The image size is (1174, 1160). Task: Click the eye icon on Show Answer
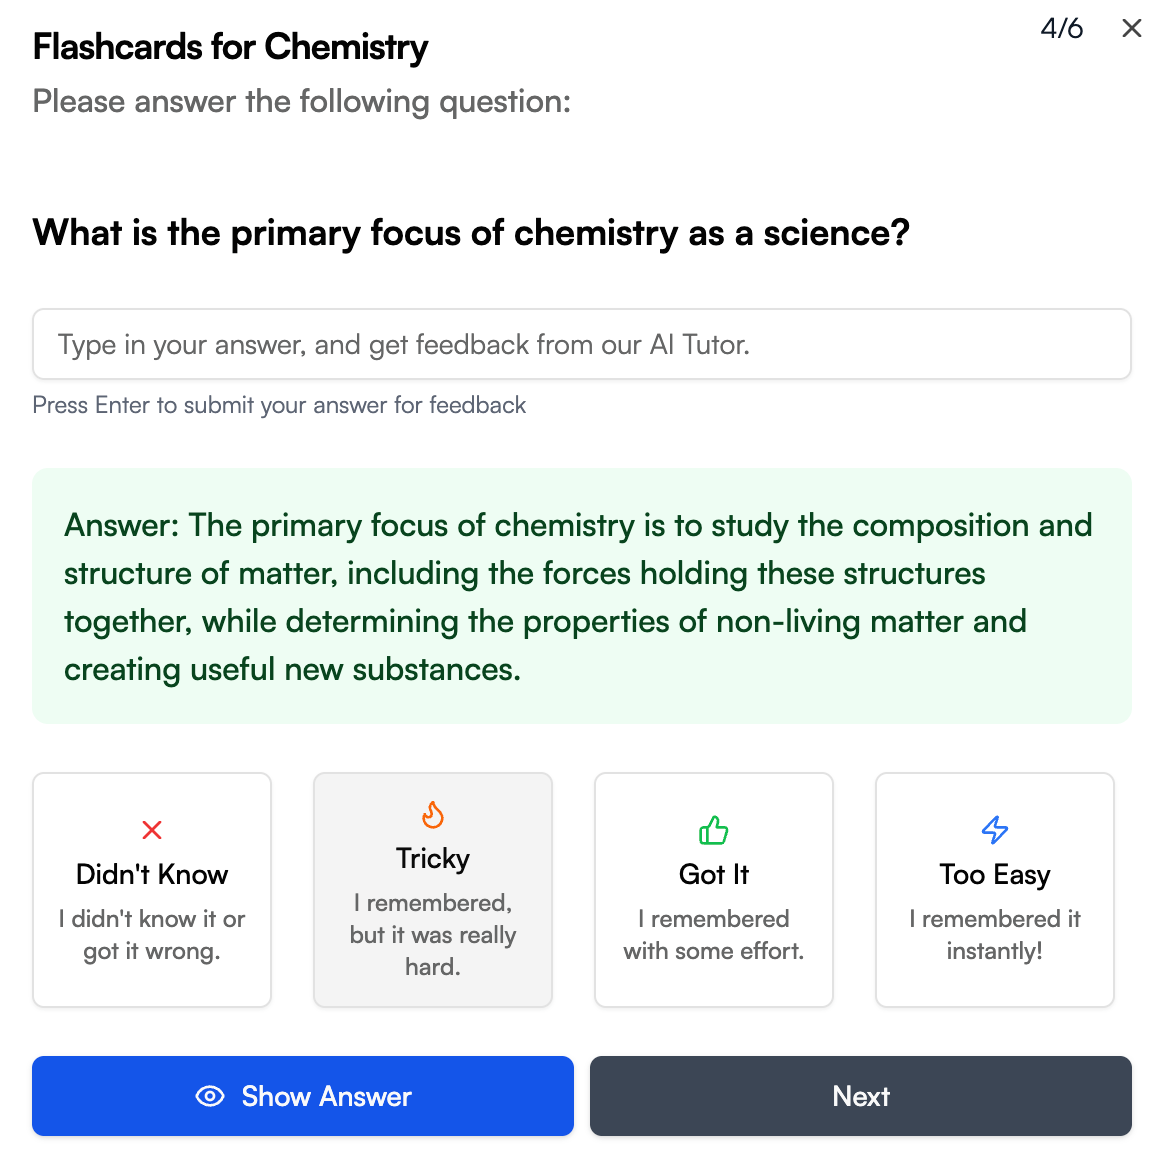coord(210,1096)
